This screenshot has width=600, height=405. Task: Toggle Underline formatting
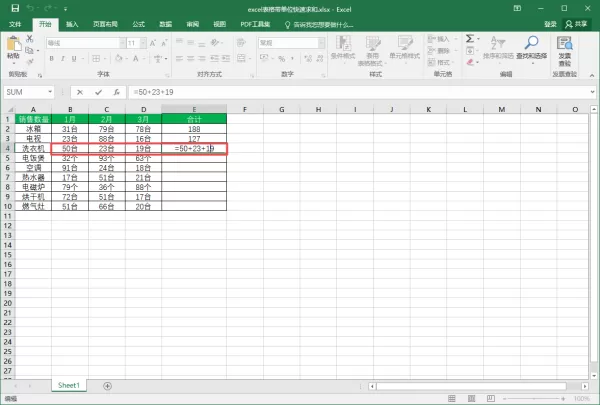[x=74, y=59]
